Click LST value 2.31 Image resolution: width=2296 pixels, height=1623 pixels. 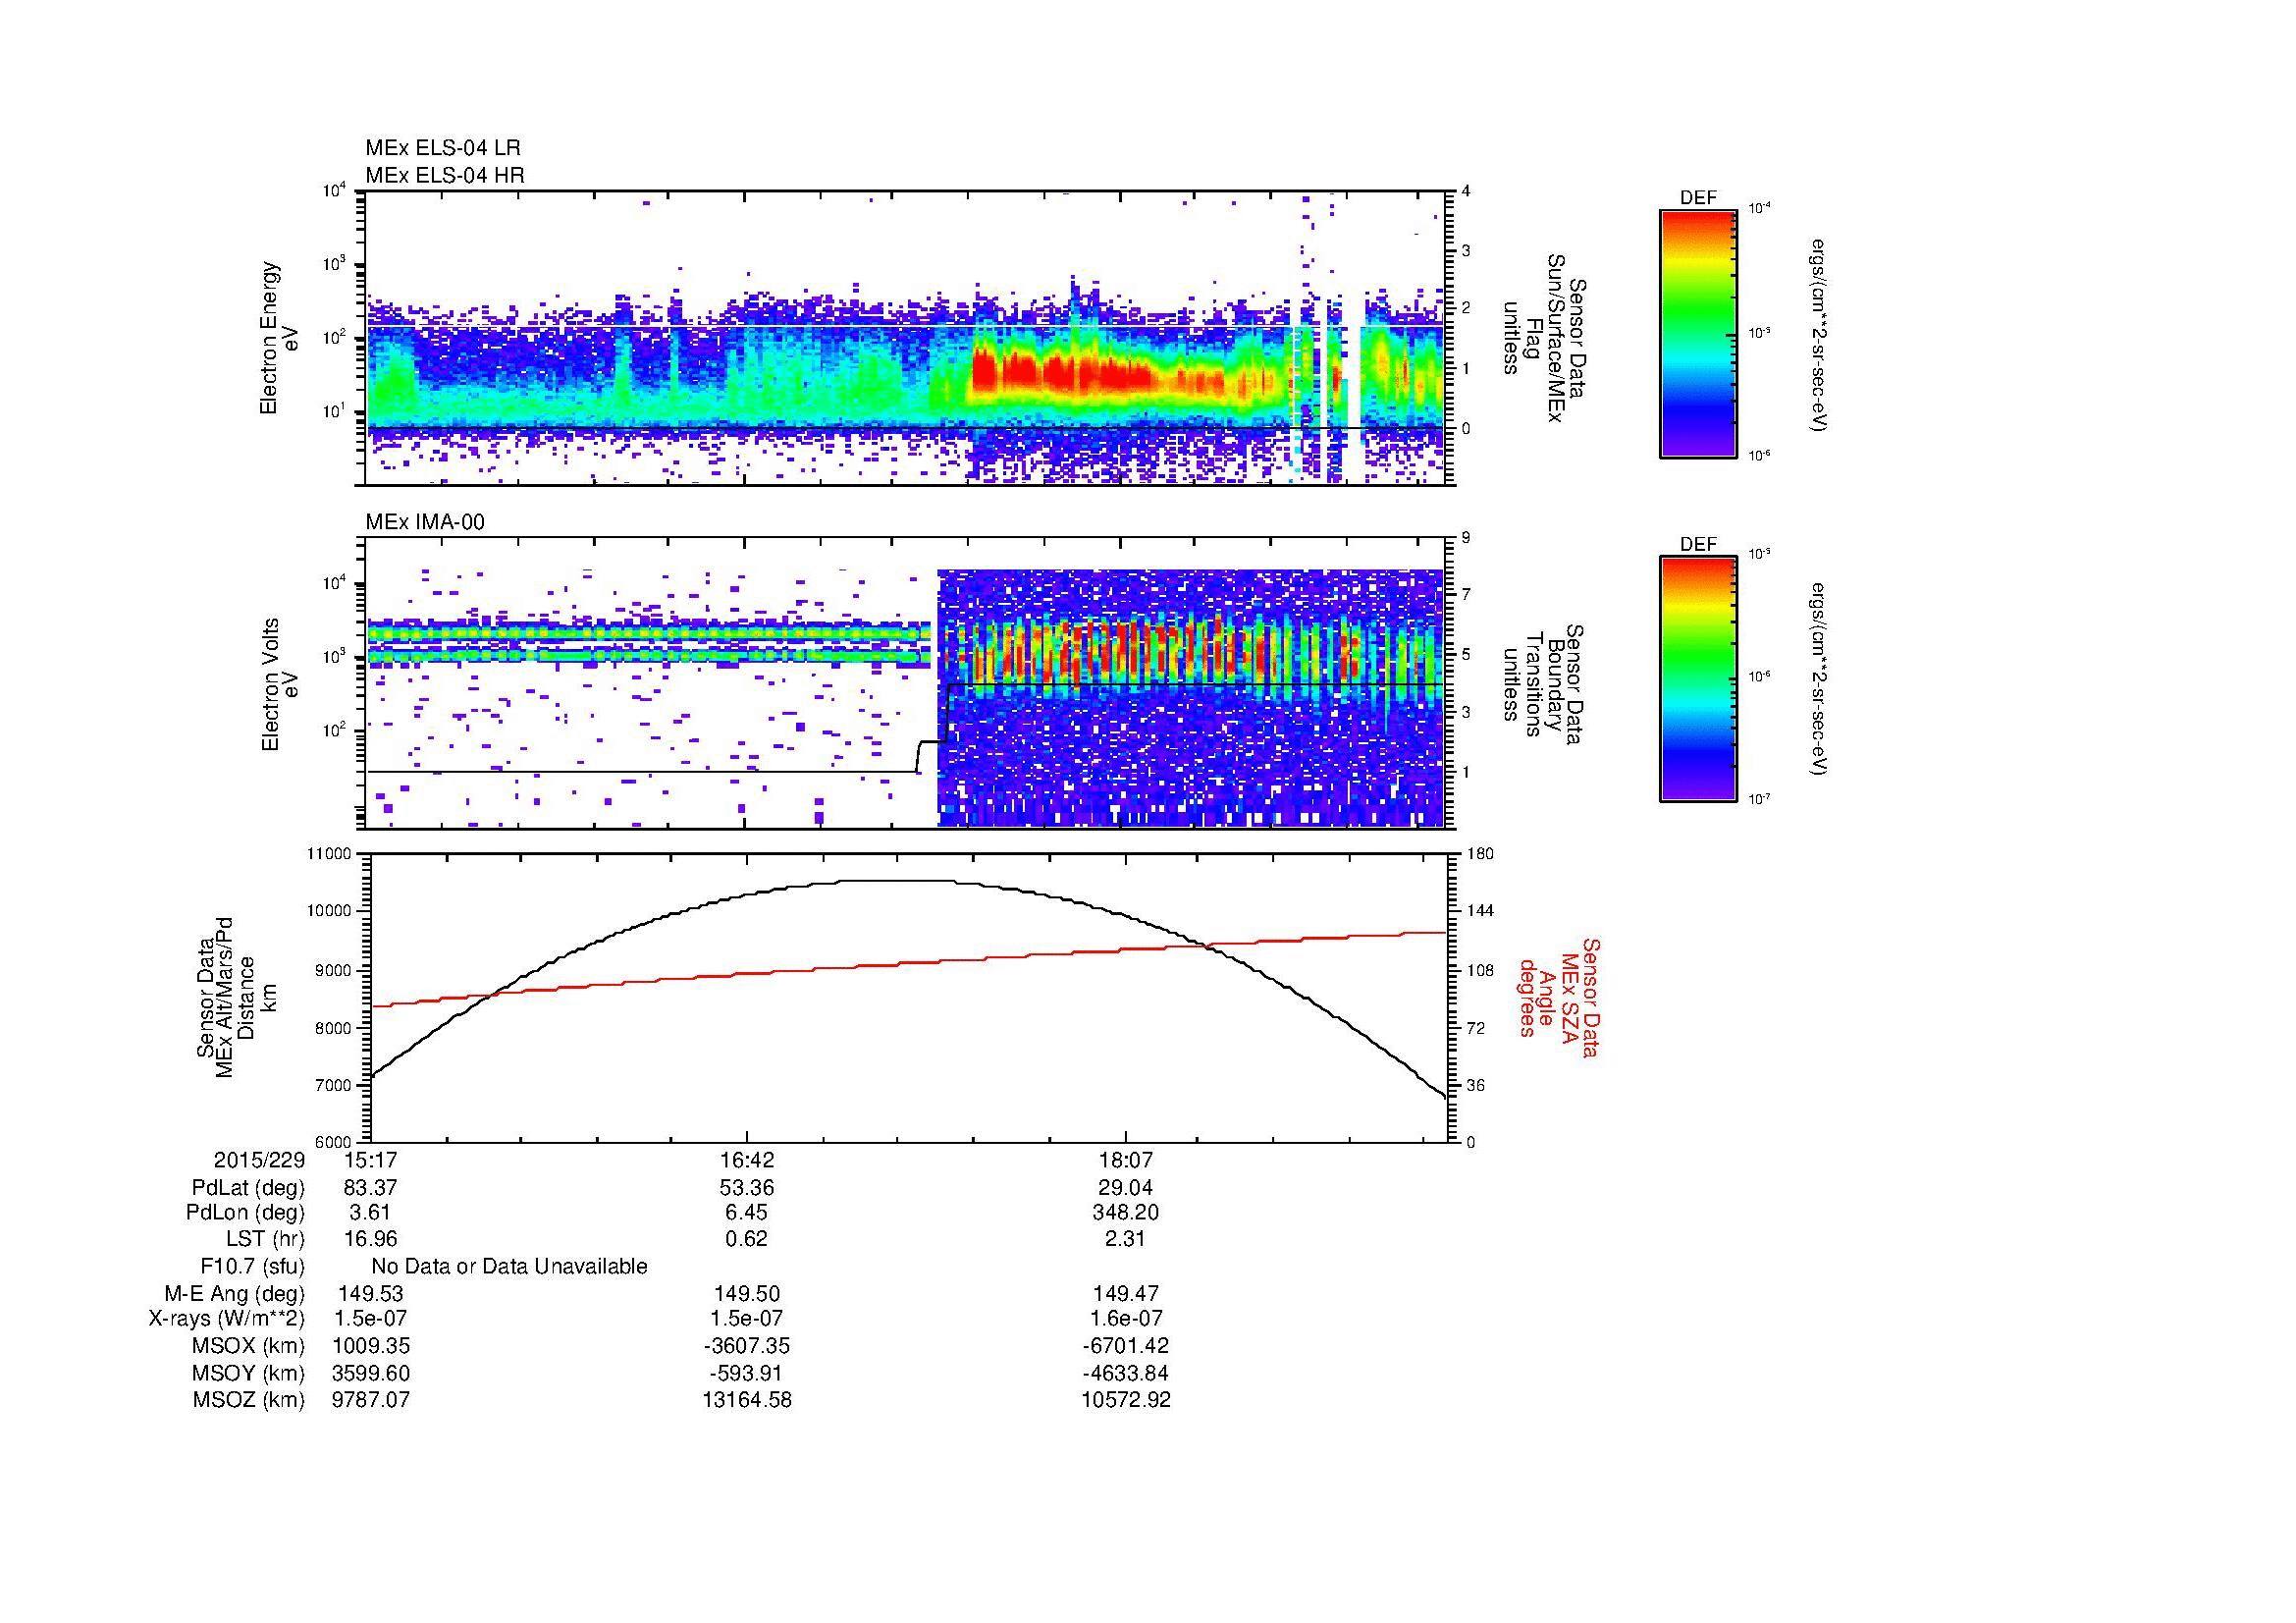(x=1126, y=1239)
